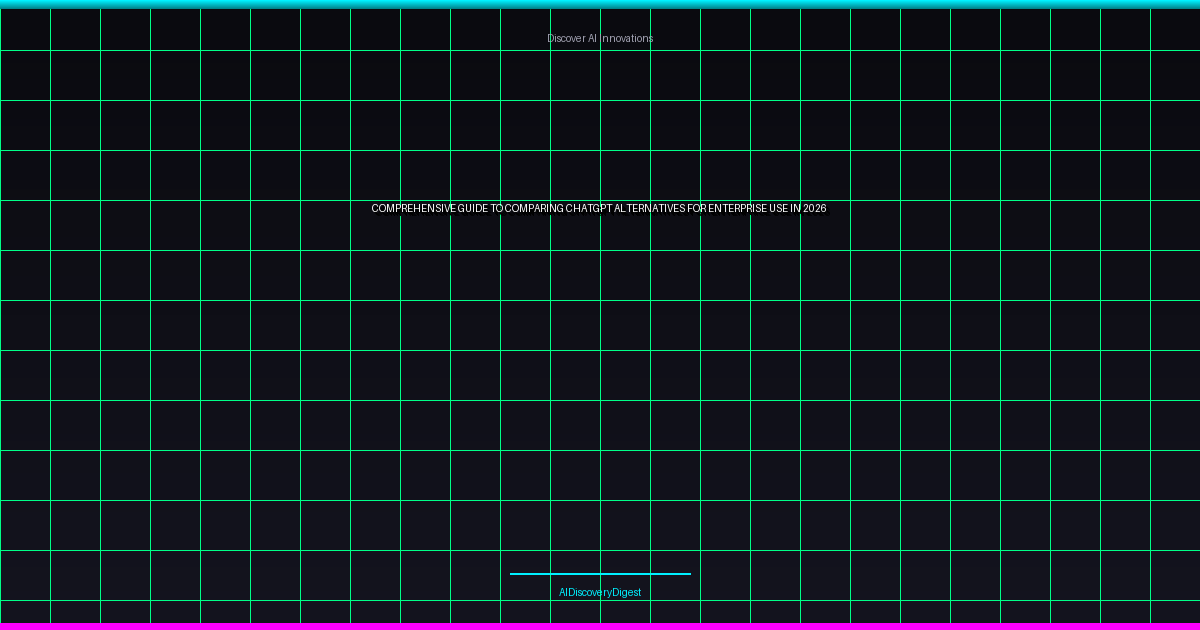Click the word Digest in AIDiscoveryDigest

pos(626,592)
